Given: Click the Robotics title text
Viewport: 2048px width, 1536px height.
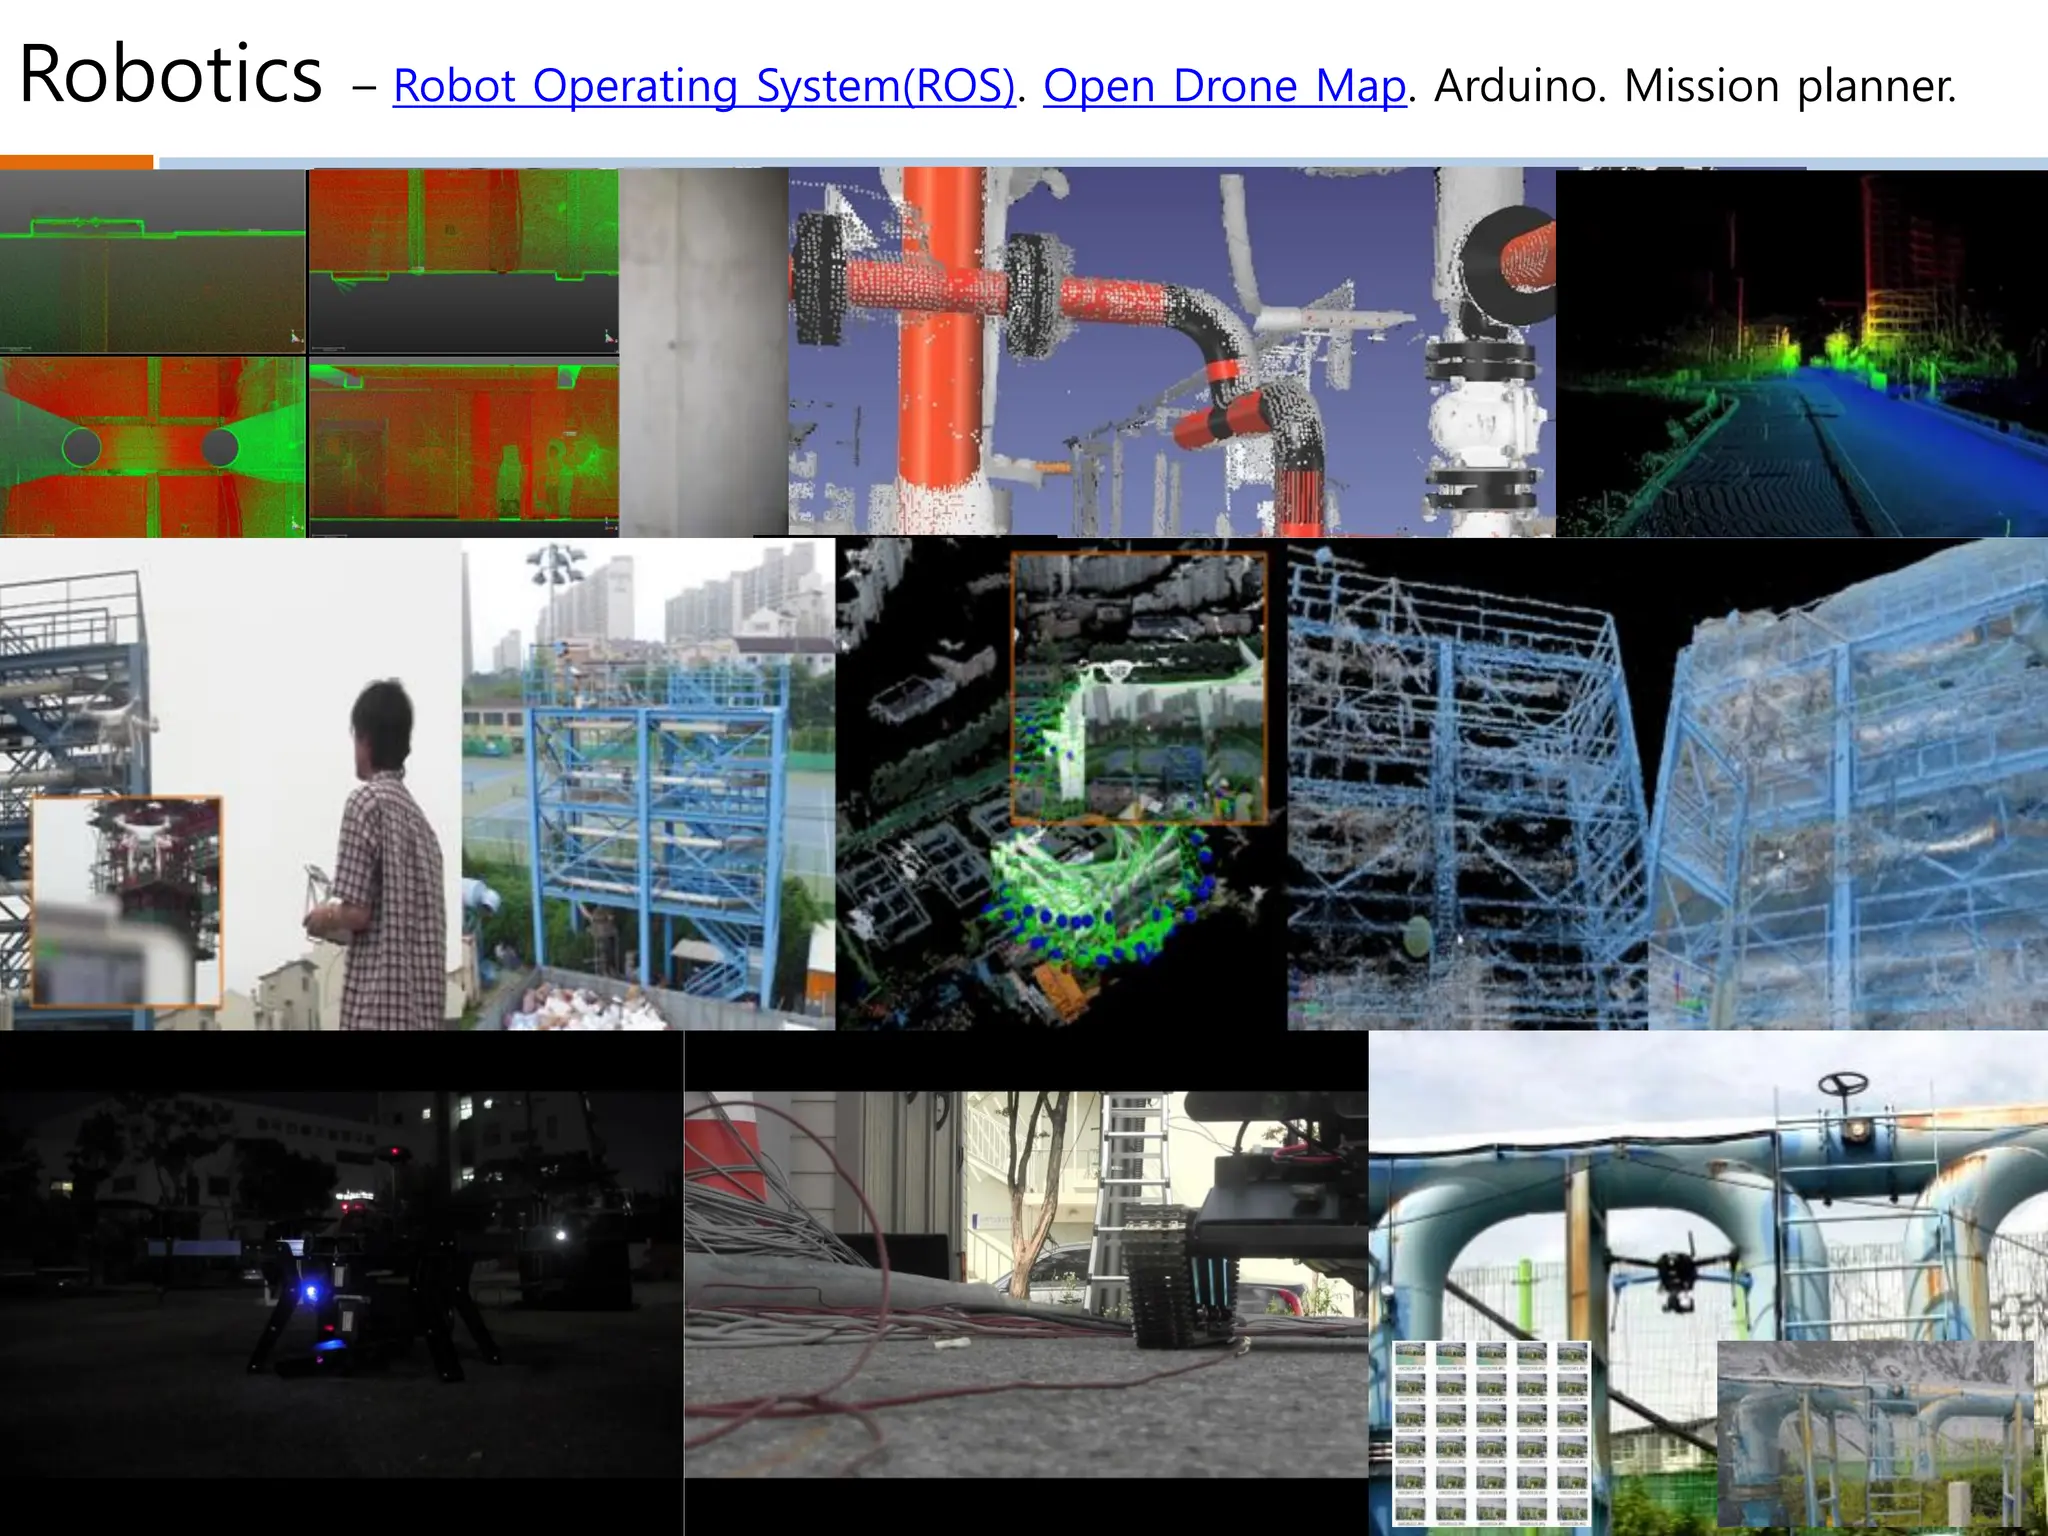Looking at the screenshot, I should pyautogui.click(x=171, y=74).
